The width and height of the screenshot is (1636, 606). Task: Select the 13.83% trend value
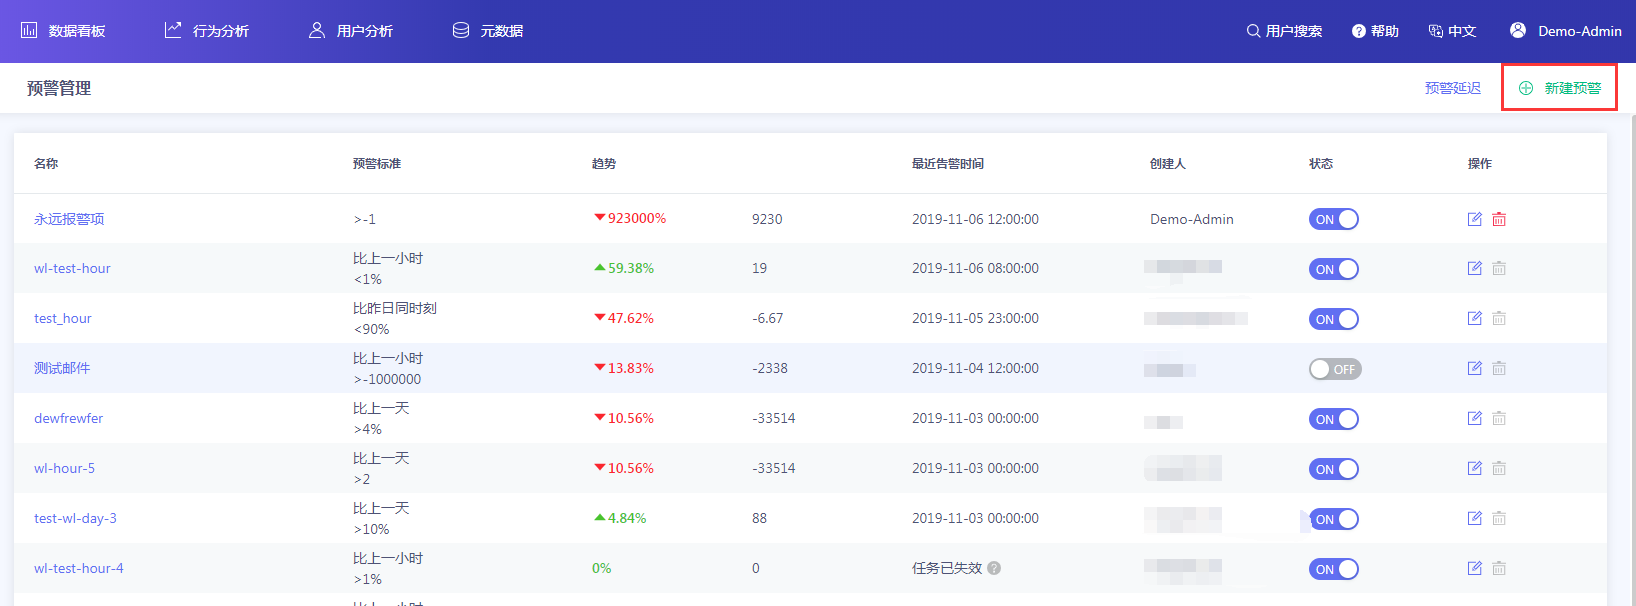631,368
